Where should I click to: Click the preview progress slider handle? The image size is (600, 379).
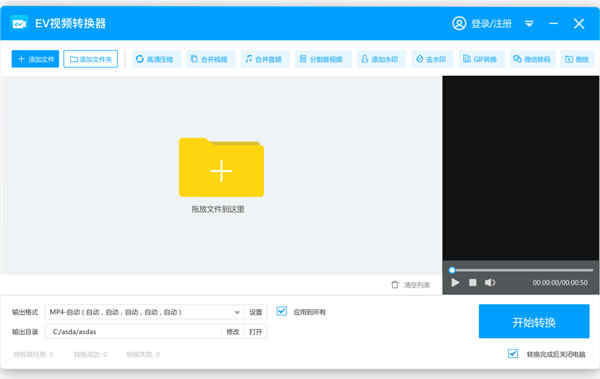452,270
